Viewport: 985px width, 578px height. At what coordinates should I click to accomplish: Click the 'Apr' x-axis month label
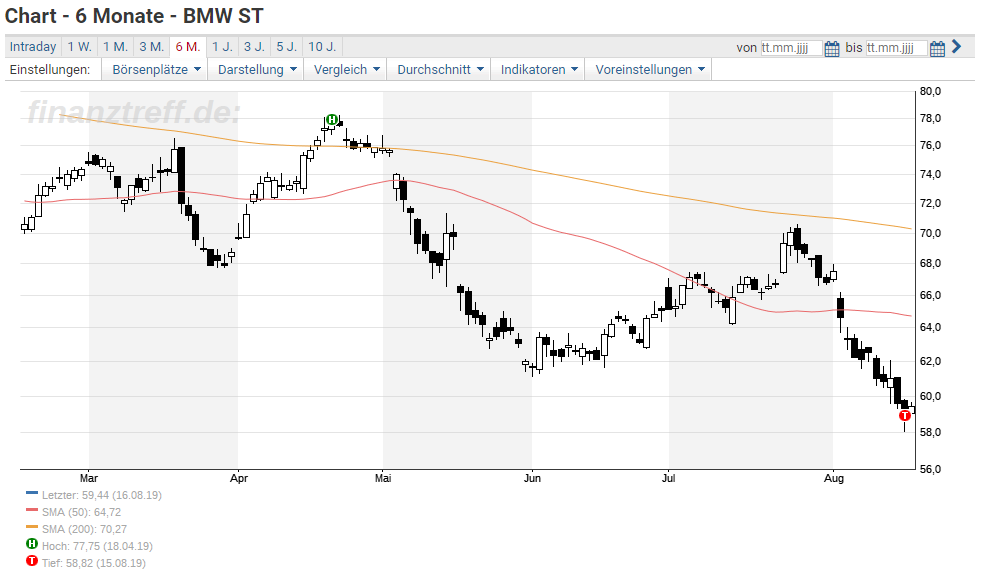click(x=239, y=478)
